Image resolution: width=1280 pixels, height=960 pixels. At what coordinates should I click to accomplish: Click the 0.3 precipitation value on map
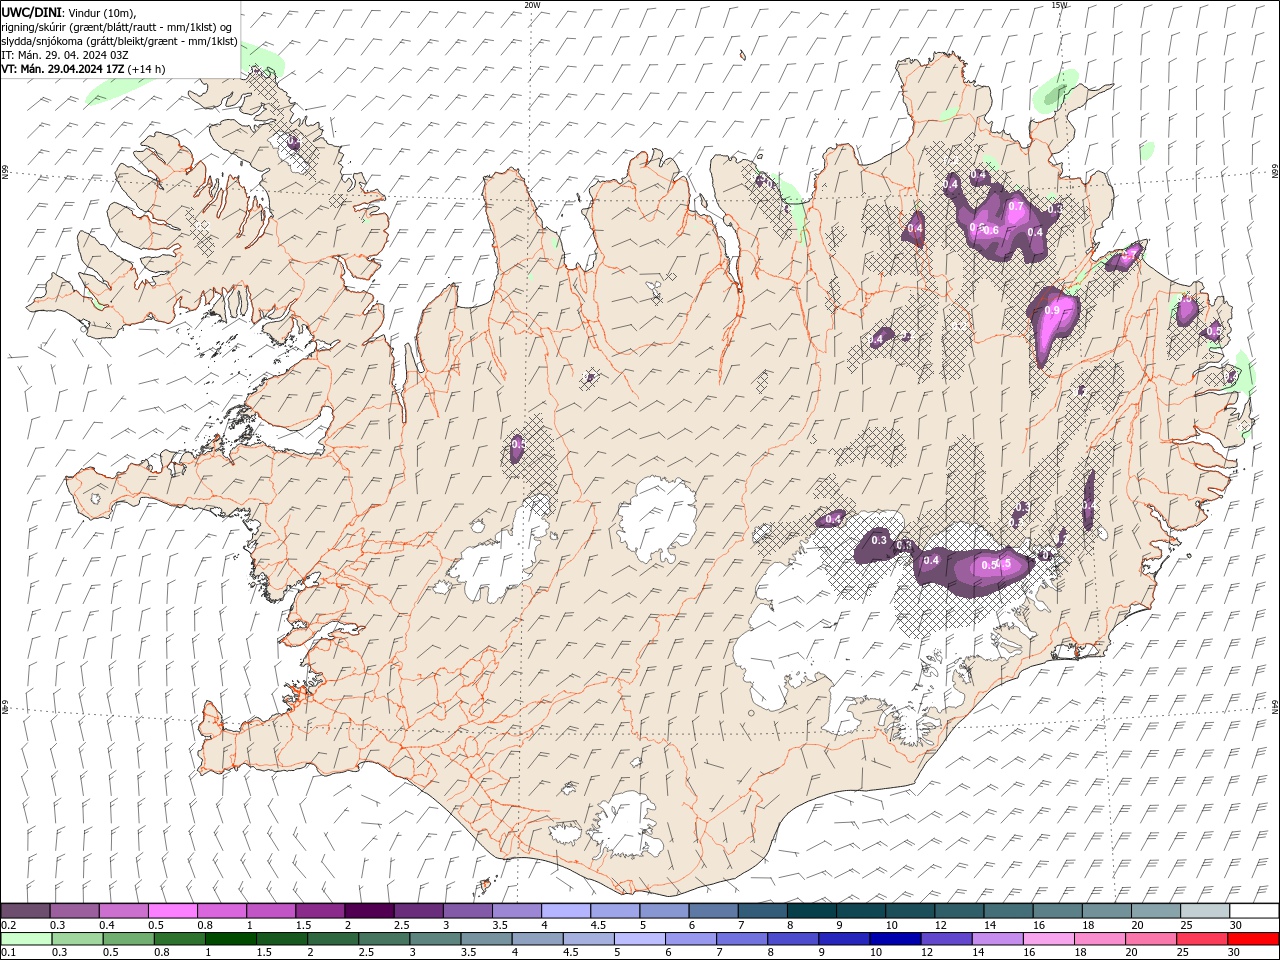coord(879,540)
